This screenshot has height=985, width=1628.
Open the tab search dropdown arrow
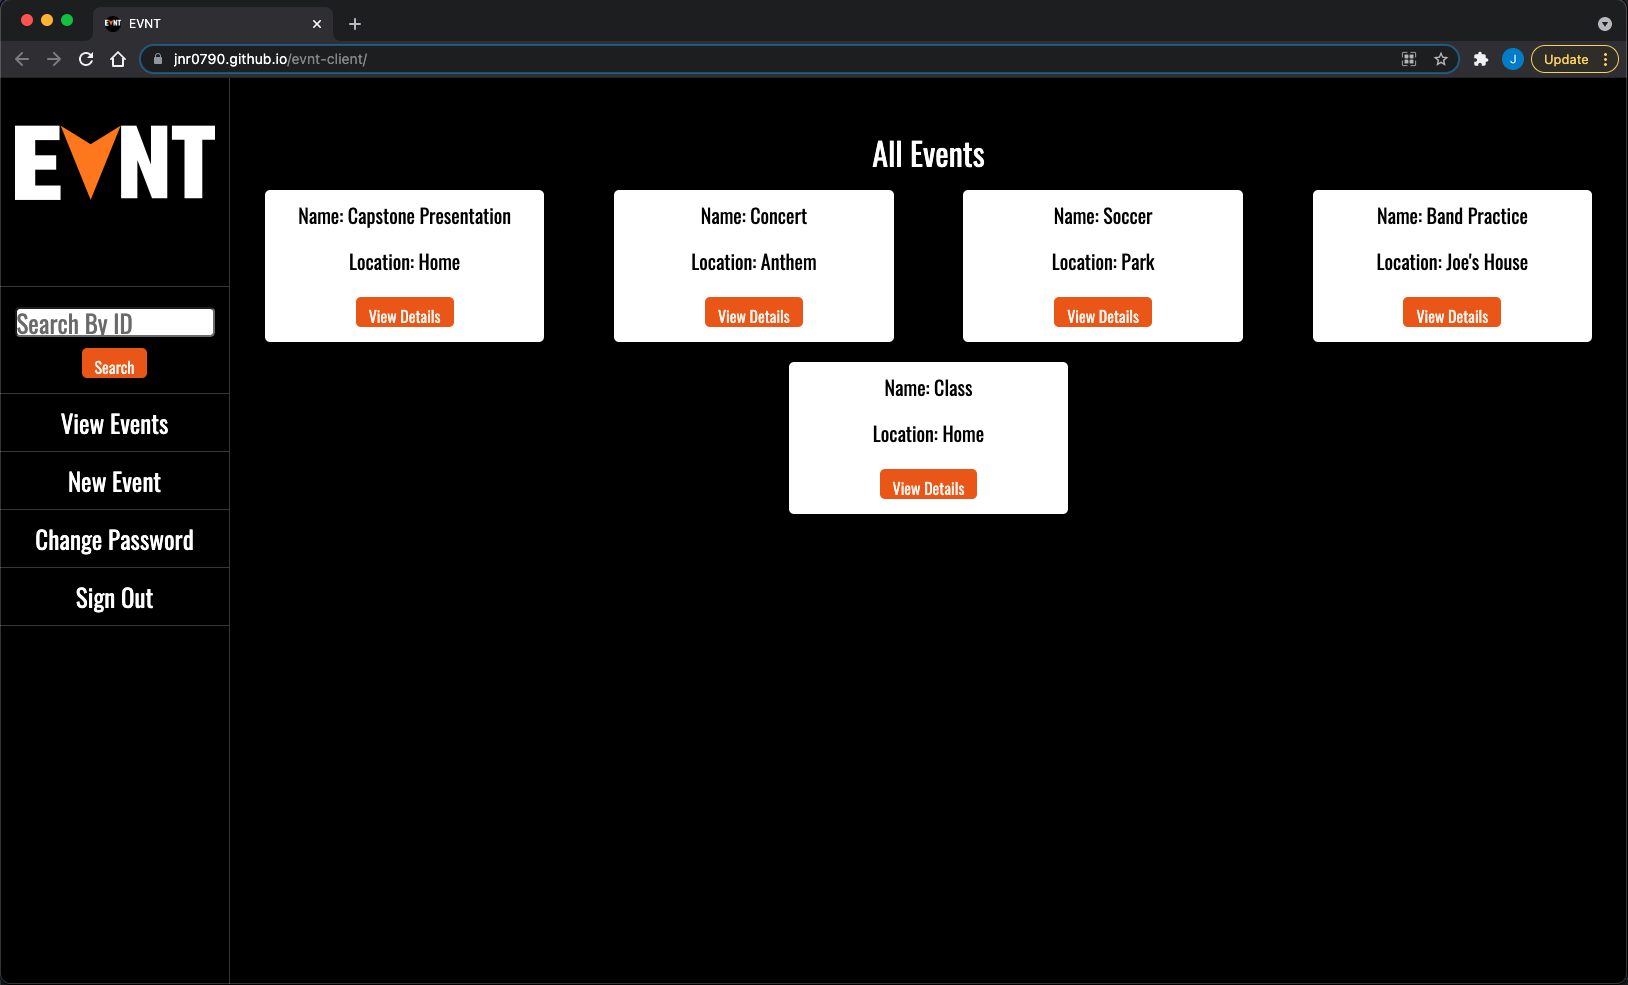pos(1605,23)
